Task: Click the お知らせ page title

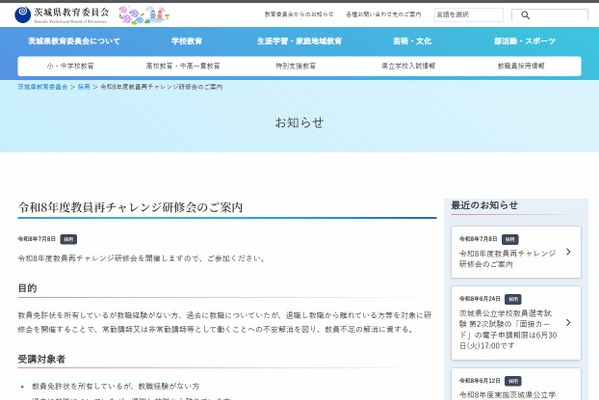Action: (300, 123)
